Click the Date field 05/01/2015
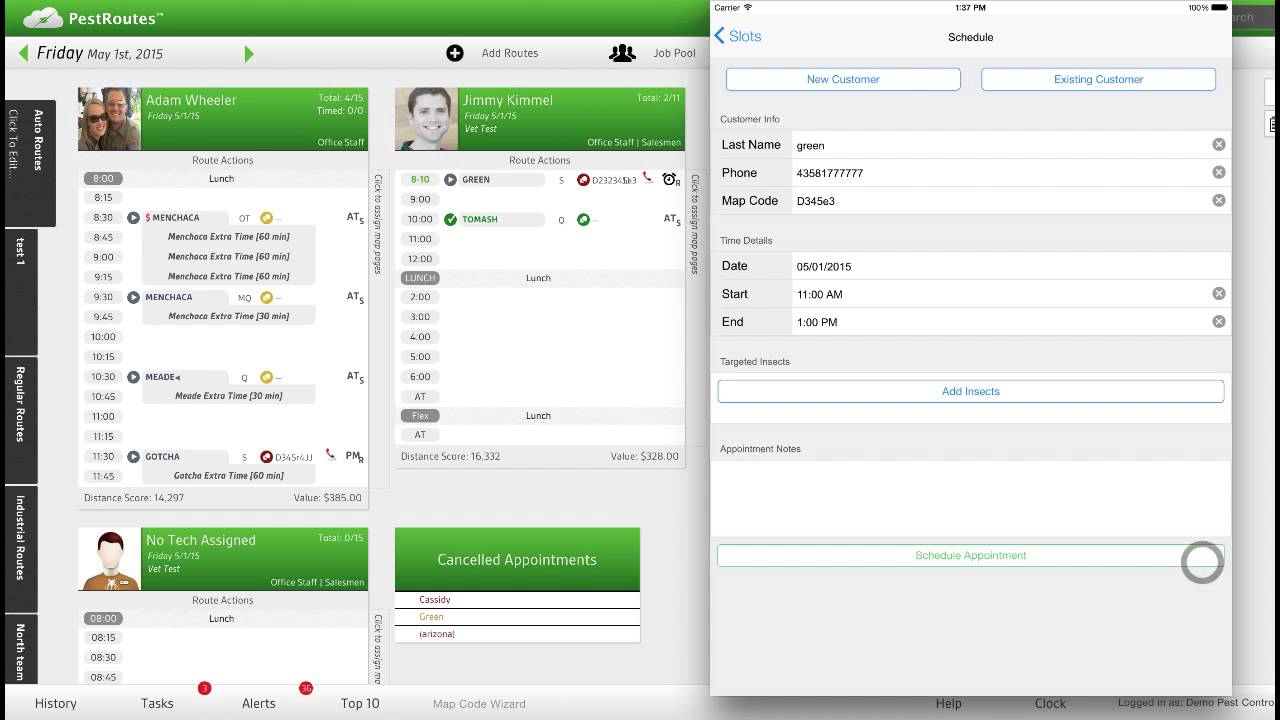1280x720 pixels. pos(1010,266)
